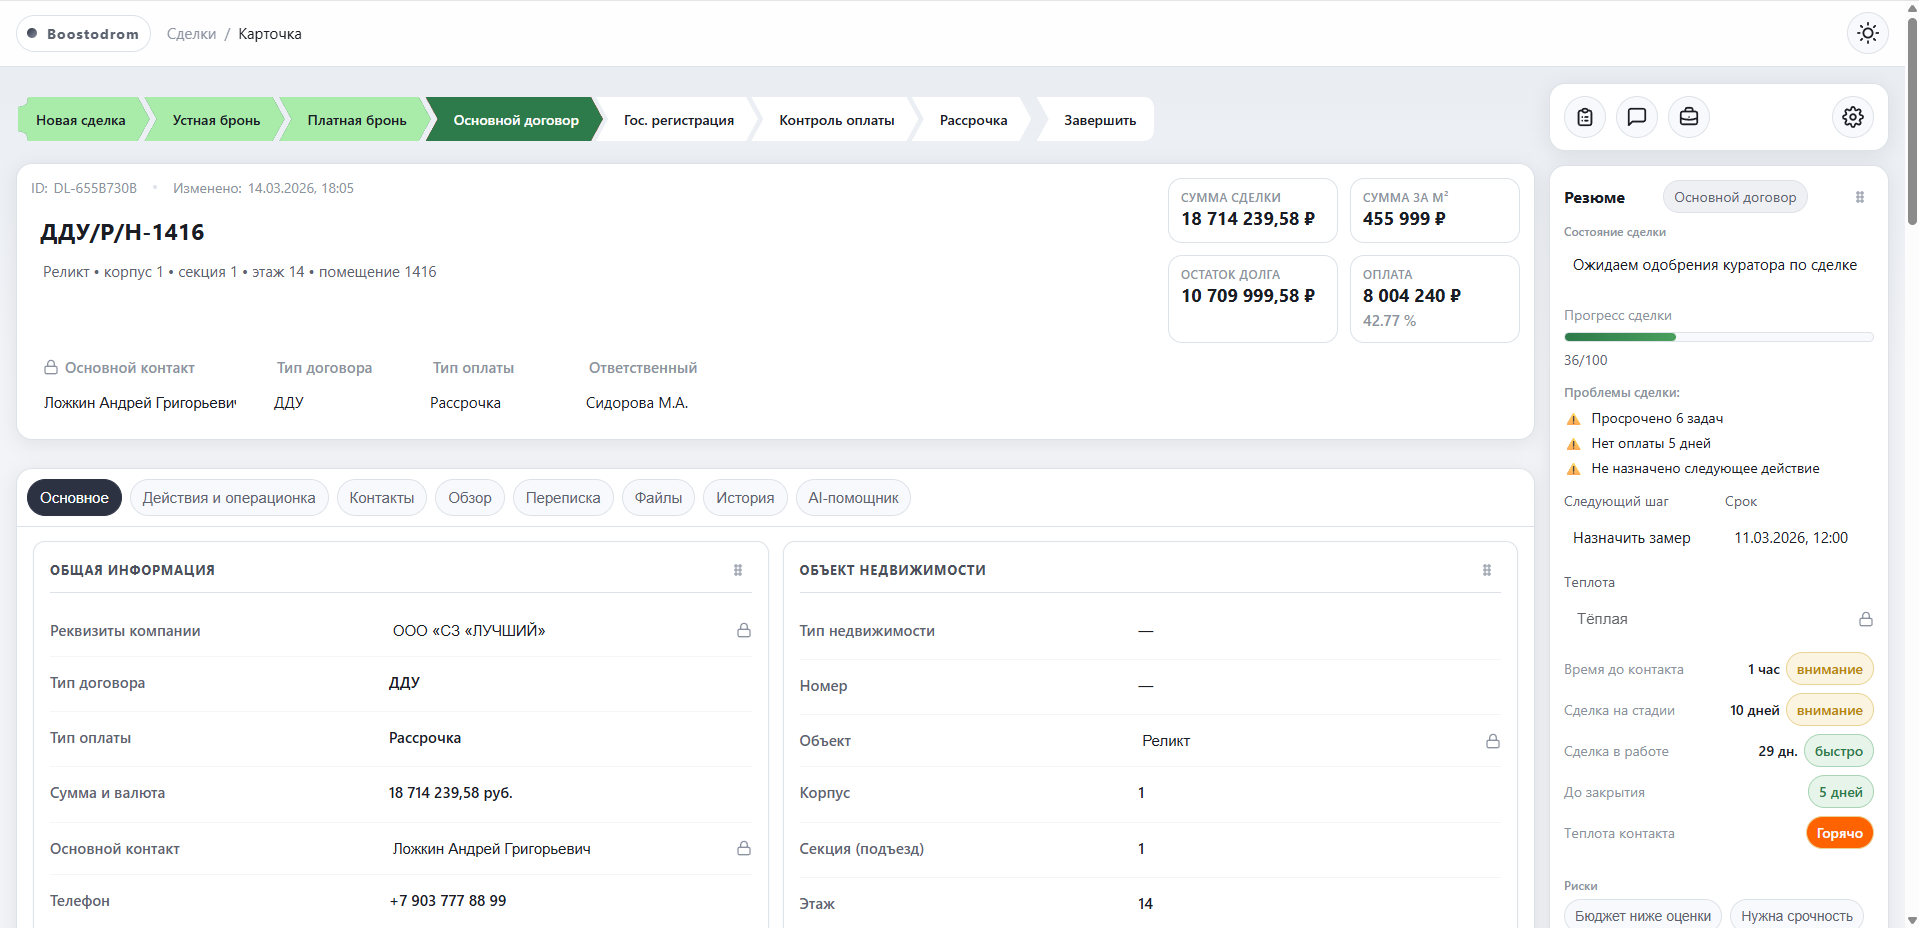Click drag handle of Общая информация section

click(x=738, y=570)
